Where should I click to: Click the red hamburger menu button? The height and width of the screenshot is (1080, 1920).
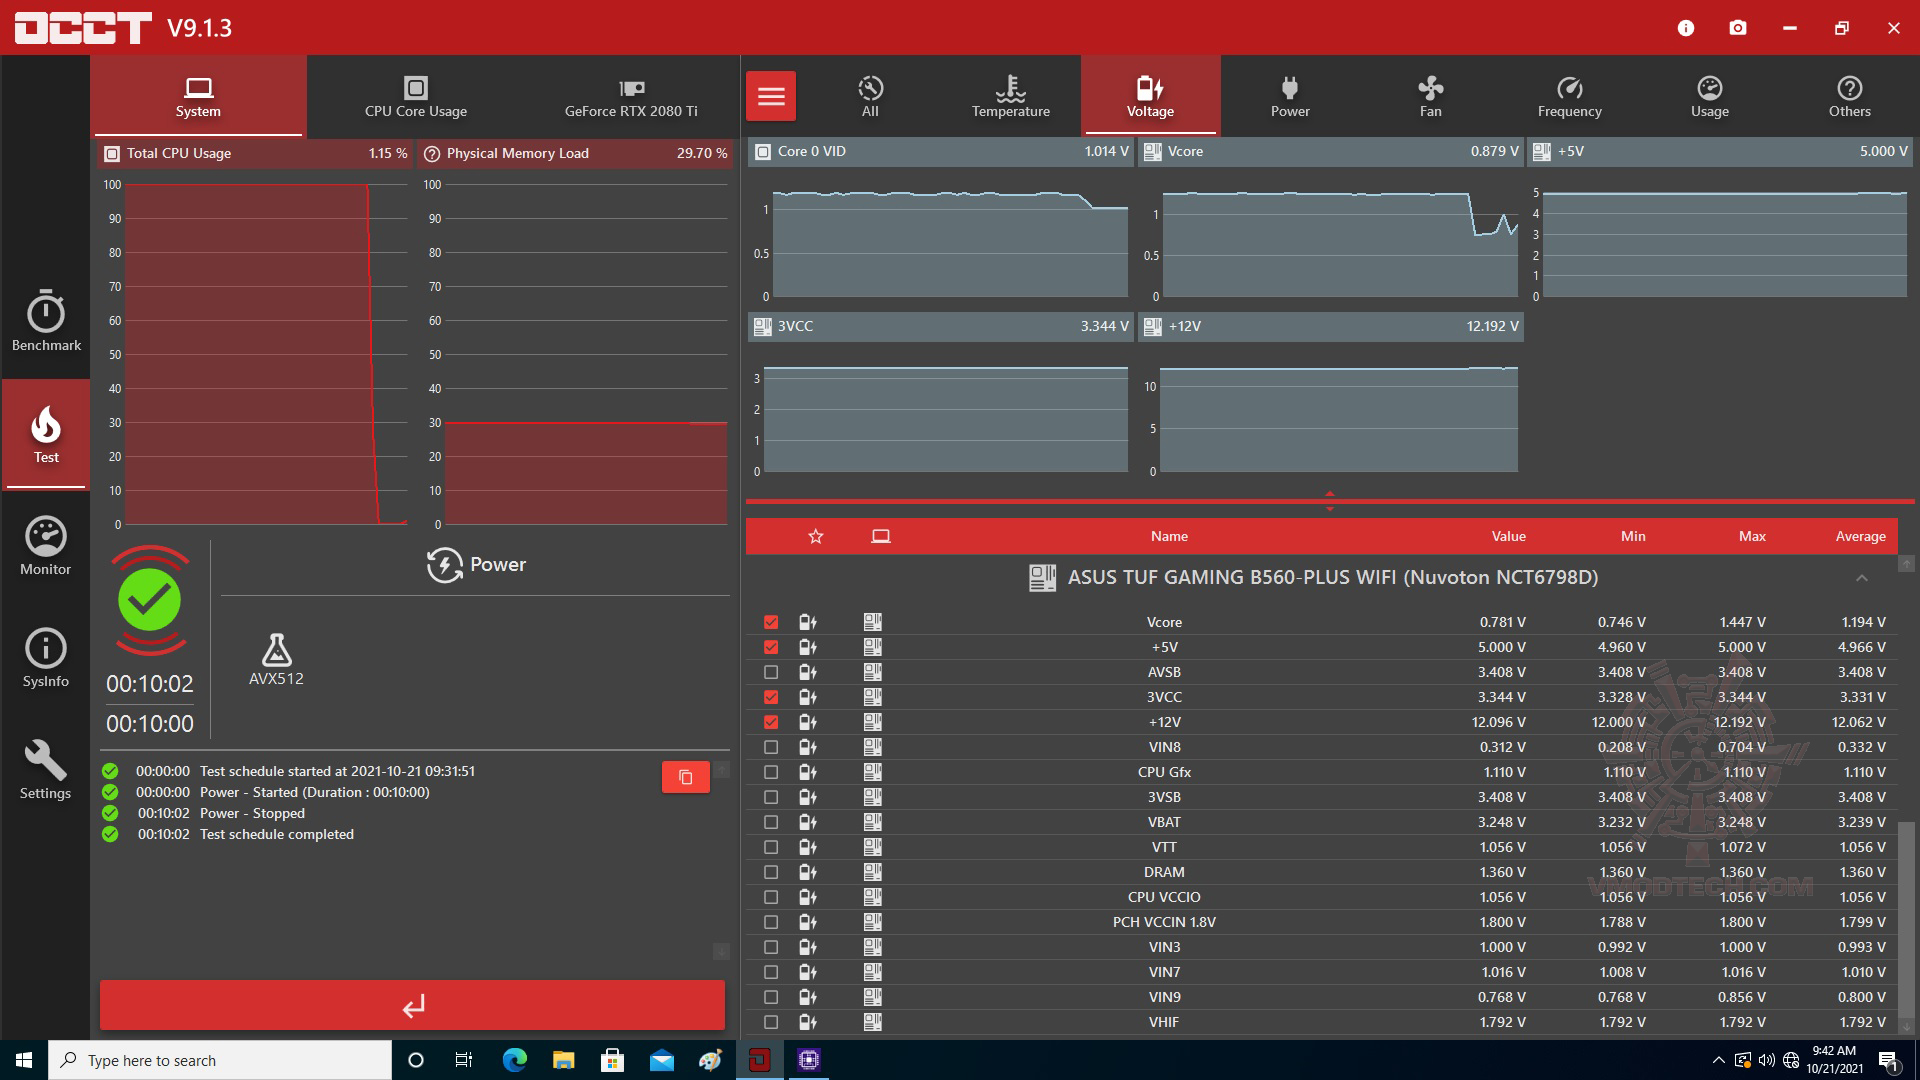(x=771, y=96)
